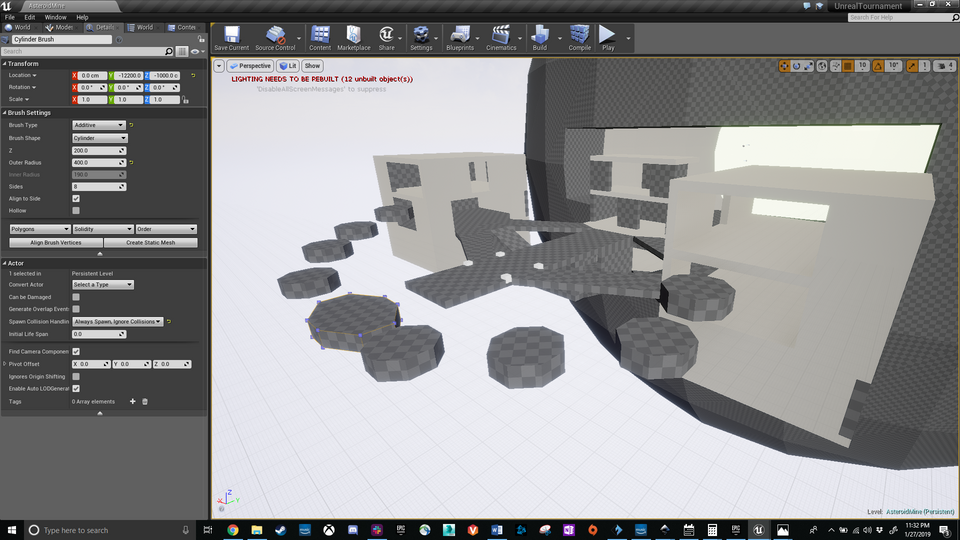
Task: Toggle the Generate Overlap Events checkbox
Action: pos(76,309)
